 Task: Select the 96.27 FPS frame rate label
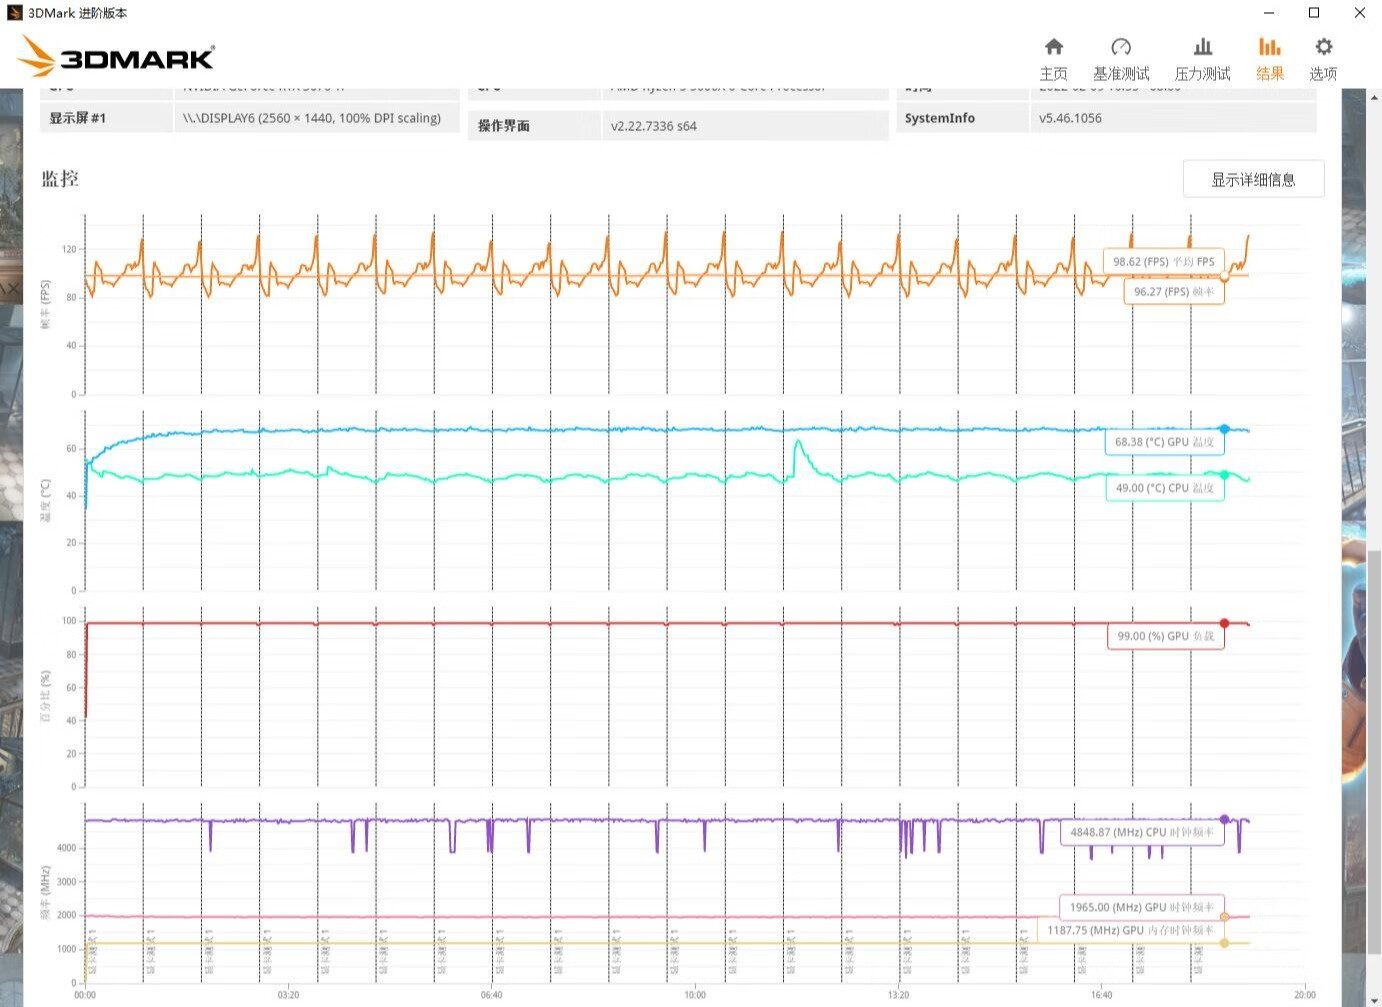pyautogui.click(x=1173, y=292)
